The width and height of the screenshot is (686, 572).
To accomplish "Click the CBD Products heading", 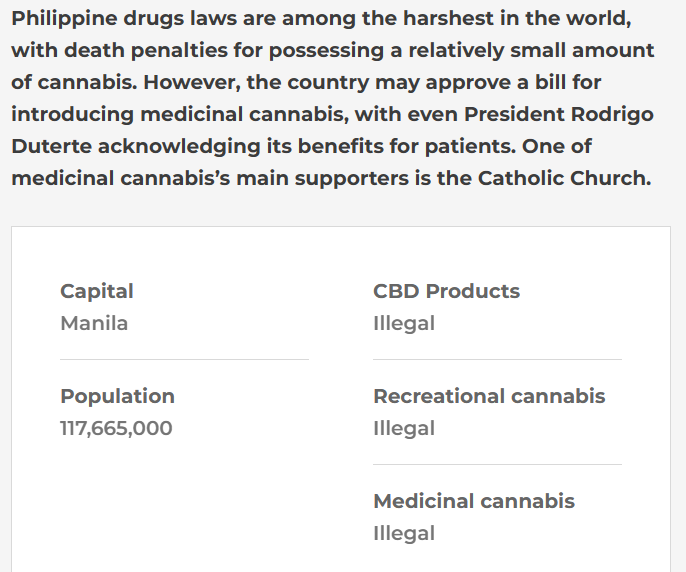I will click(x=446, y=291).
